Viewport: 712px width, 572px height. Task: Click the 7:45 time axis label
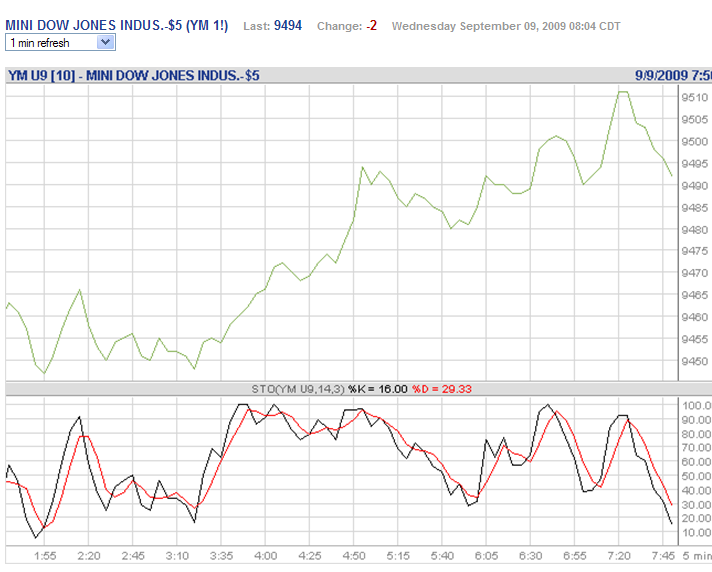click(x=663, y=556)
